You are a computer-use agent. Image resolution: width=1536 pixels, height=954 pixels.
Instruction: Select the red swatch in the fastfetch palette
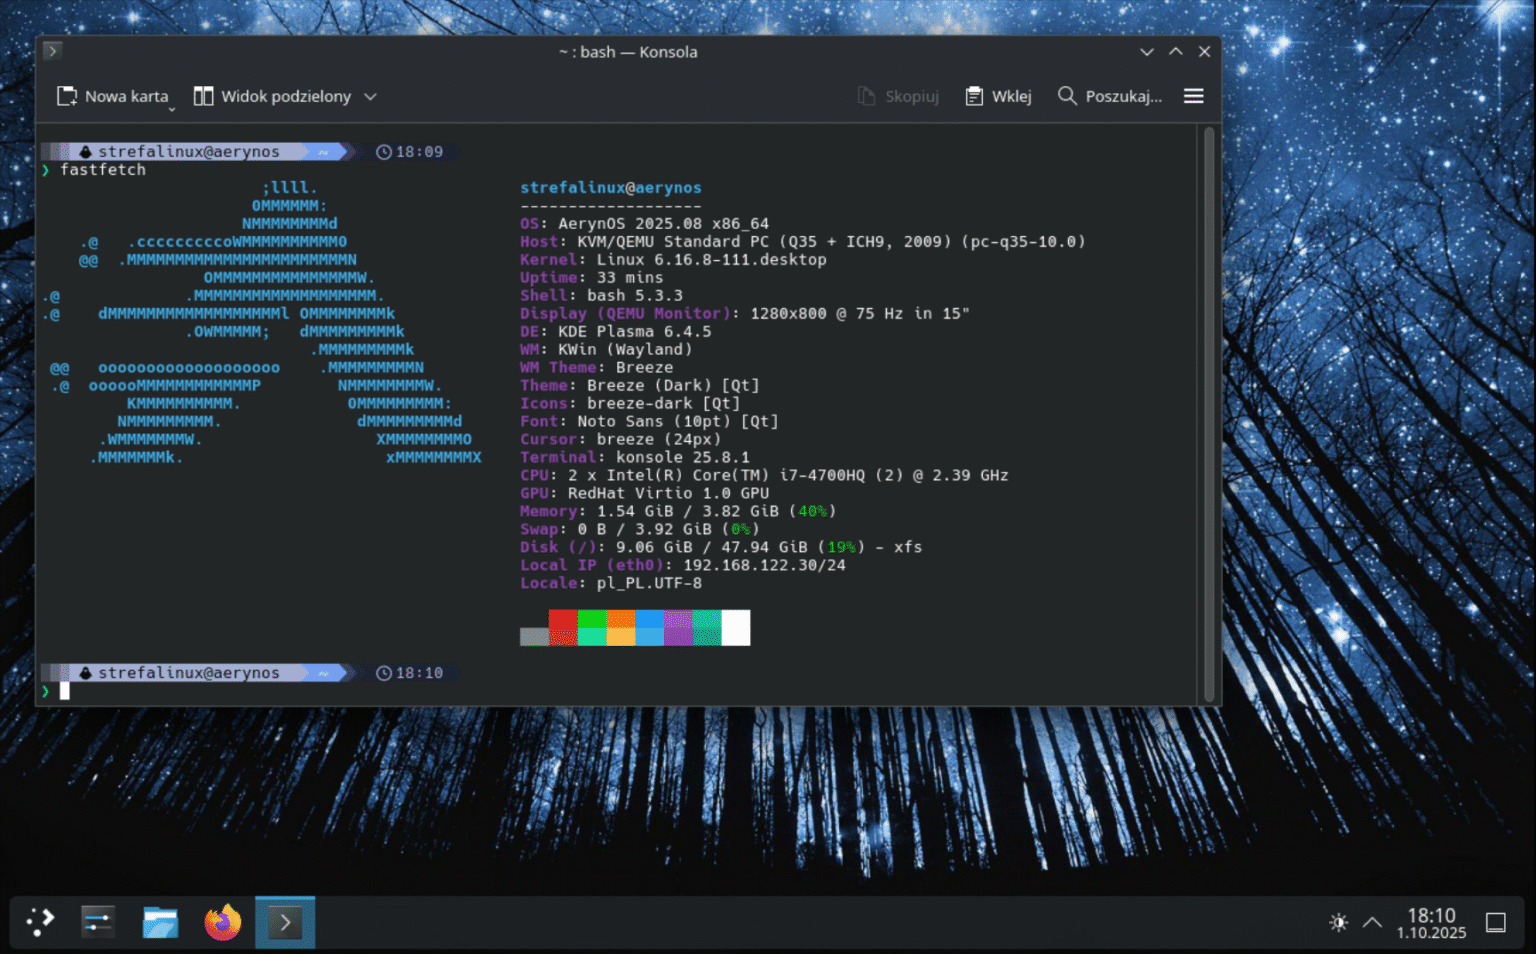[563, 628]
